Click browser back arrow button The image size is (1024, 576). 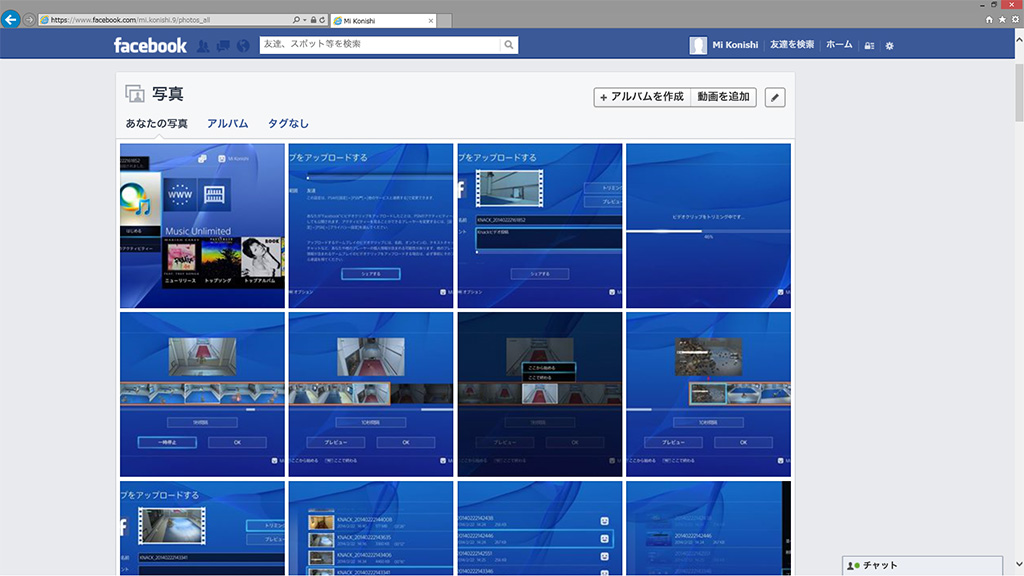[12, 19]
